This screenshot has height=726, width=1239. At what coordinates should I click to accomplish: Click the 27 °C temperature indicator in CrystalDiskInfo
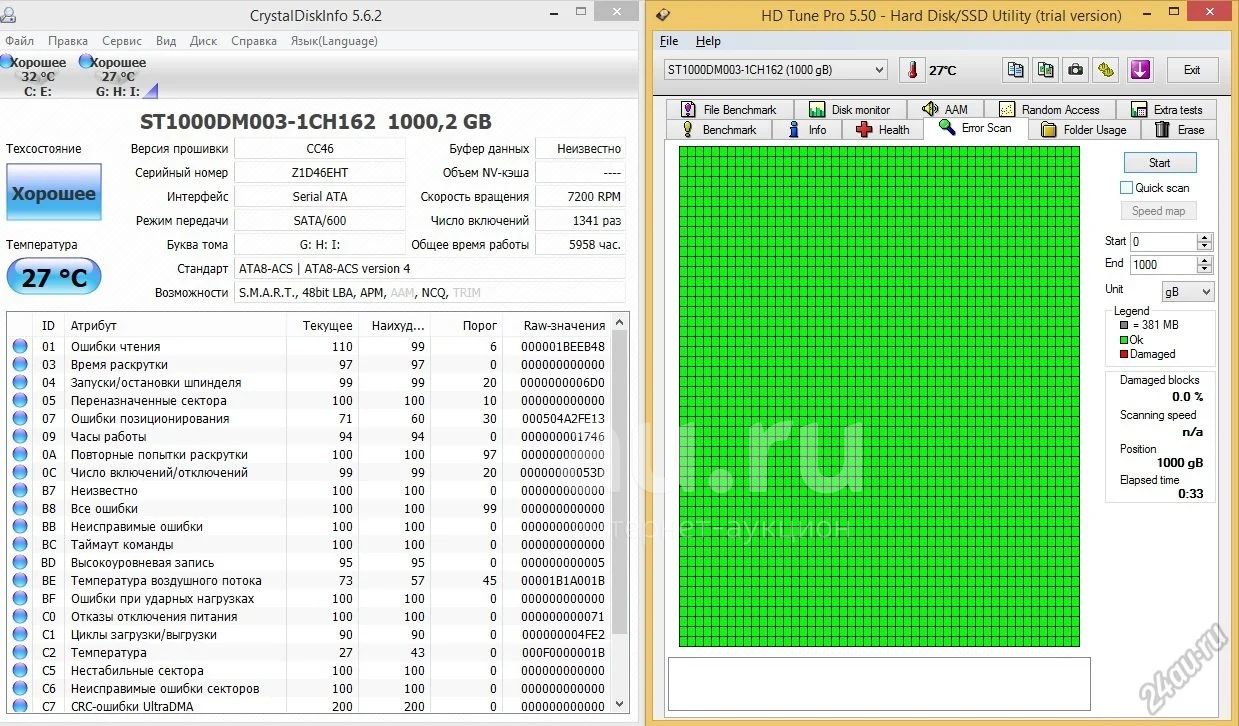click(54, 276)
